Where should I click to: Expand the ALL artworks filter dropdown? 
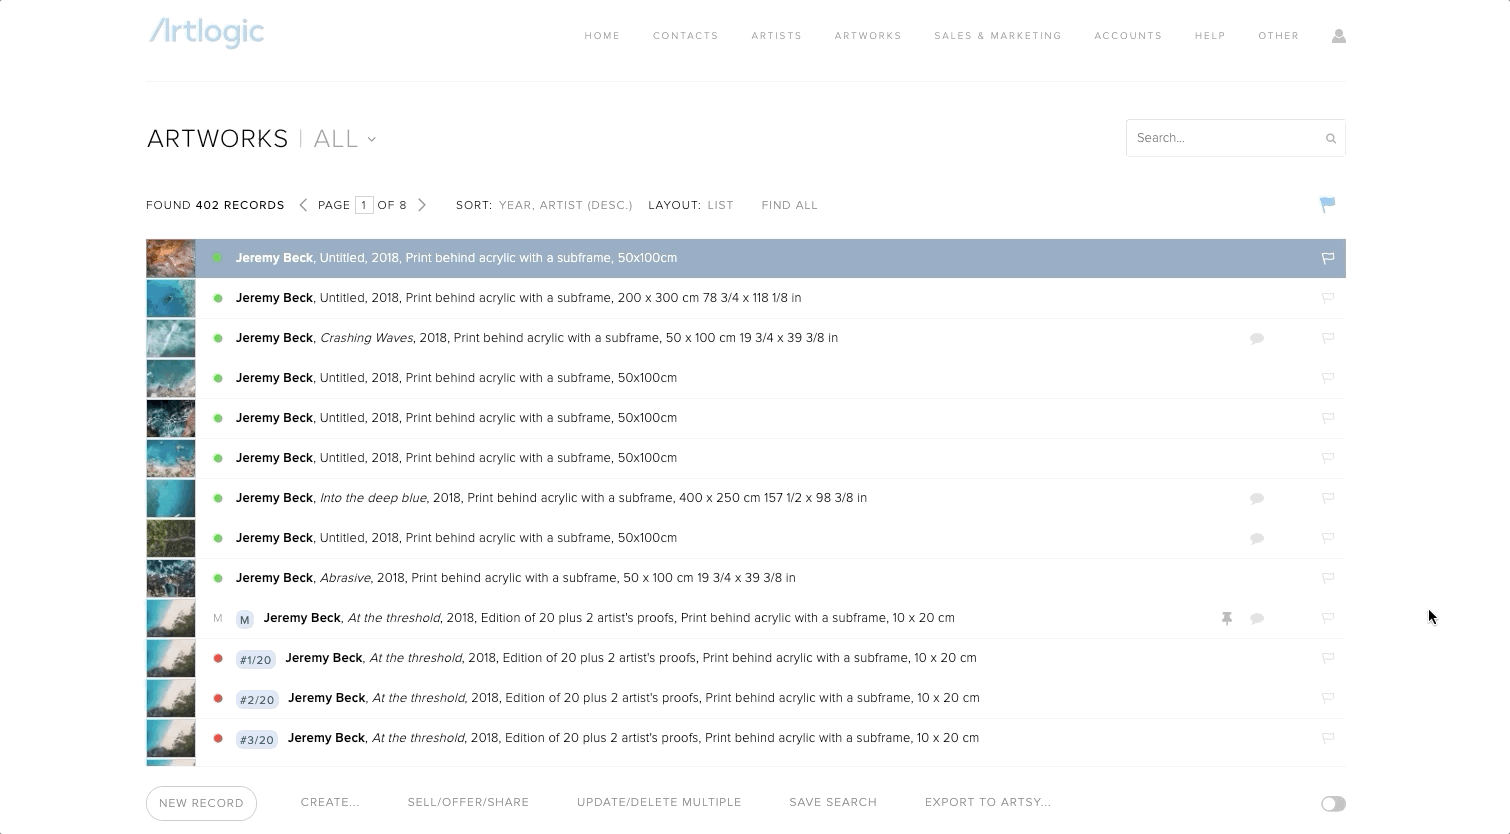coord(345,139)
